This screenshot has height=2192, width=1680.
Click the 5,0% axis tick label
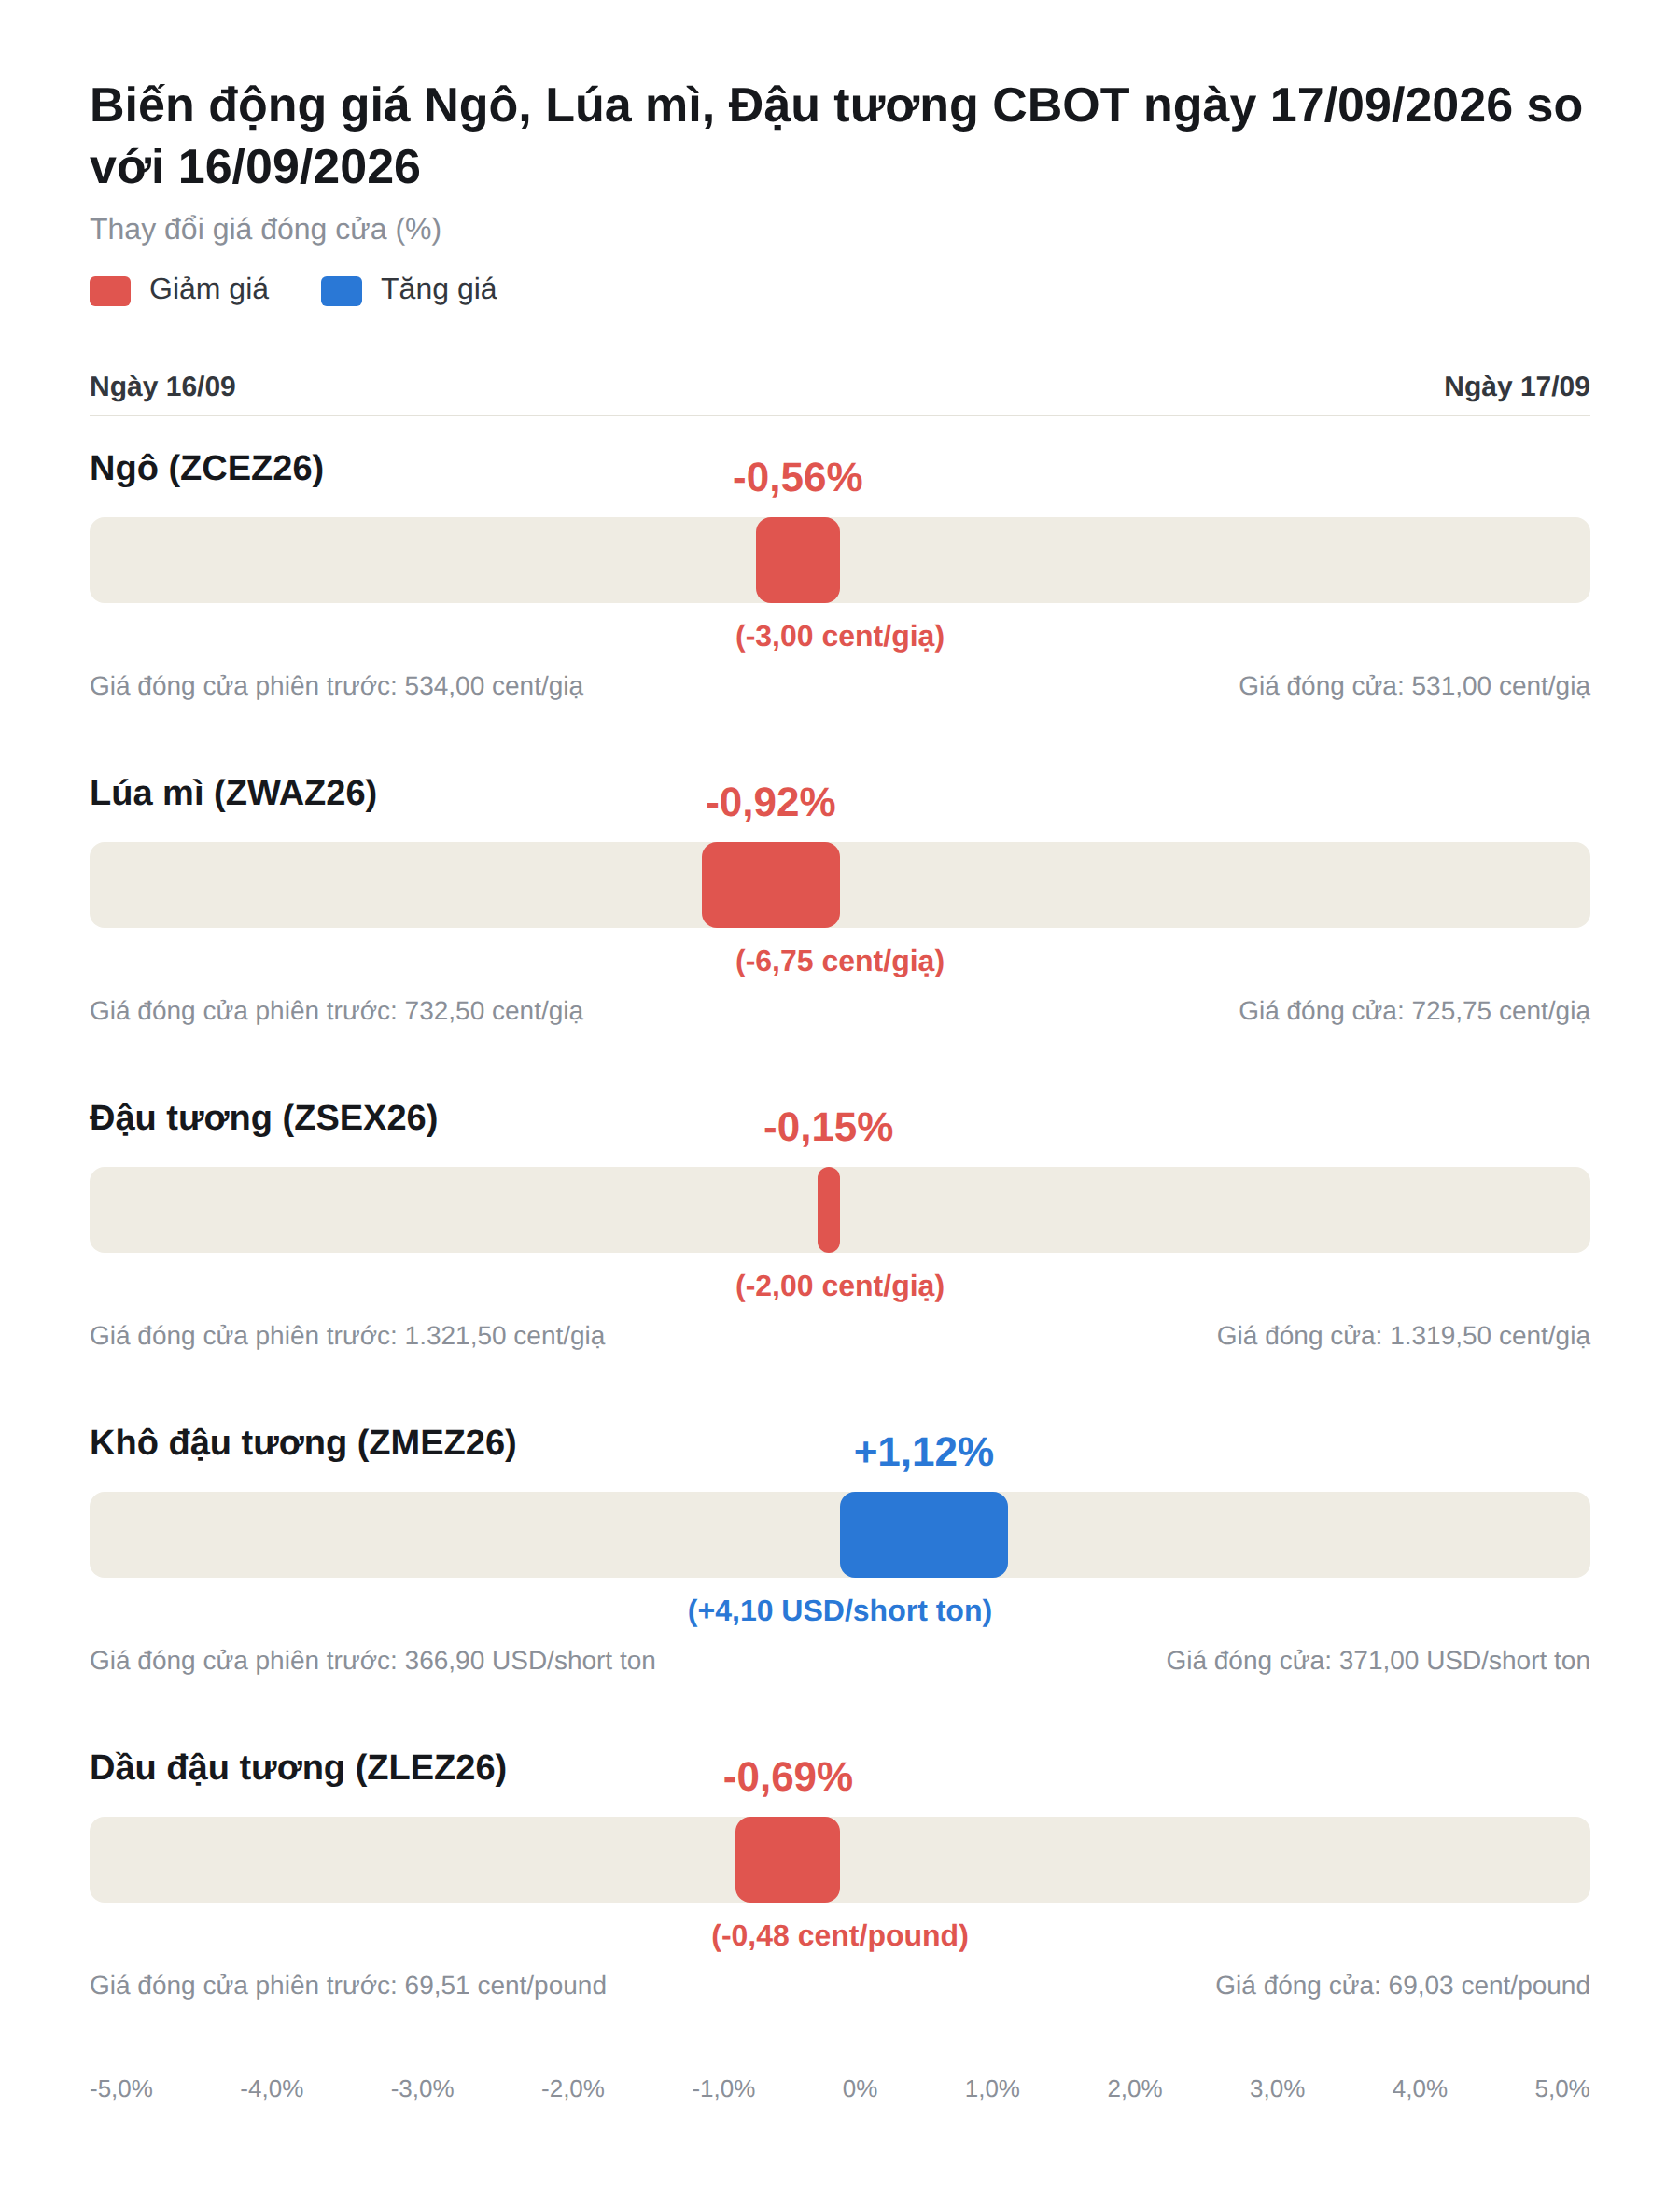(x=1562, y=2089)
